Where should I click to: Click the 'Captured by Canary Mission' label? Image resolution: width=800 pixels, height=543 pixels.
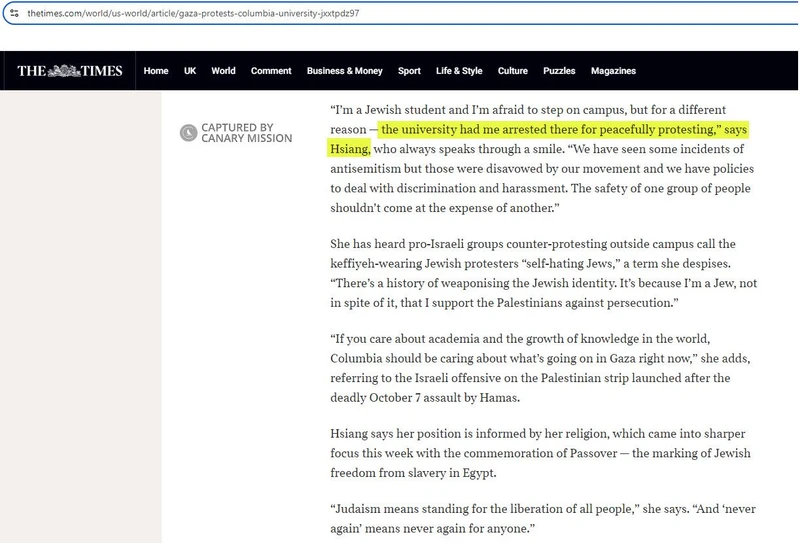coord(247,133)
